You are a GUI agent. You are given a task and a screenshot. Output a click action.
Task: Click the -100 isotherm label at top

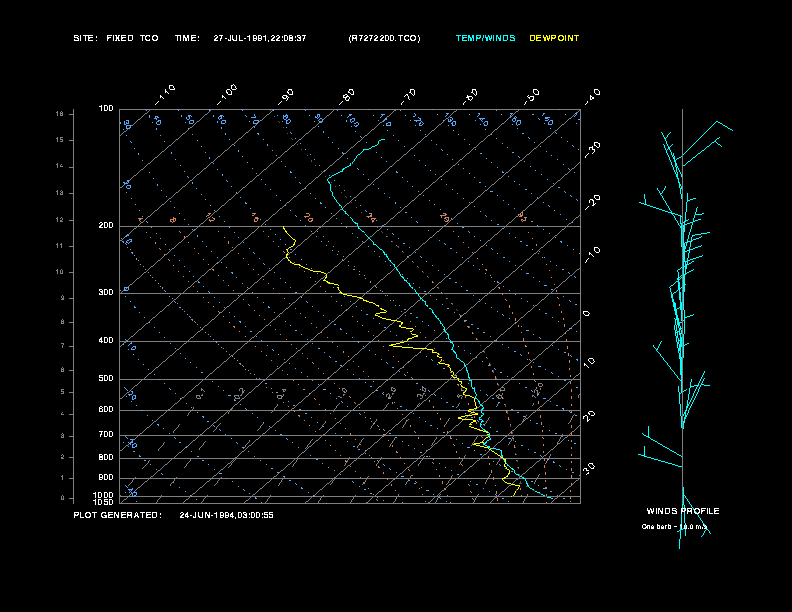click(227, 95)
